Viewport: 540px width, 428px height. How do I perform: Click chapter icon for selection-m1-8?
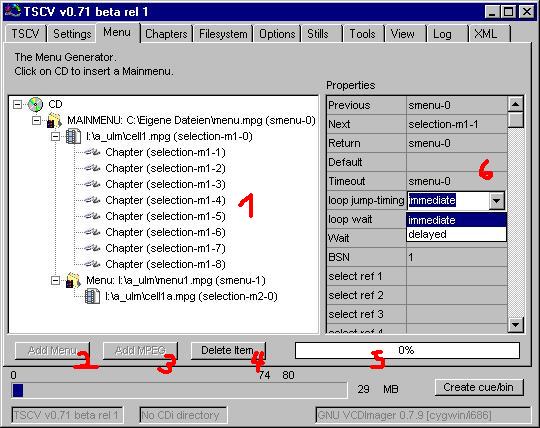(92, 264)
